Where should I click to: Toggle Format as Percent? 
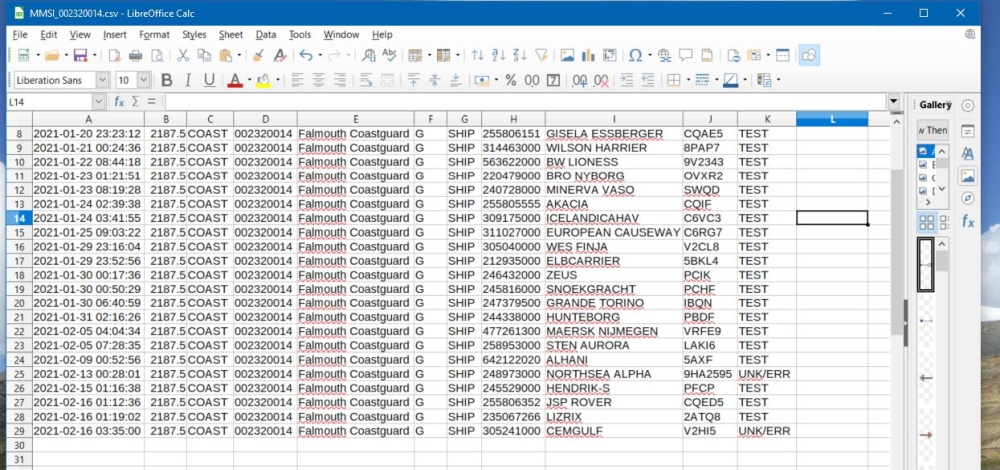(510, 80)
